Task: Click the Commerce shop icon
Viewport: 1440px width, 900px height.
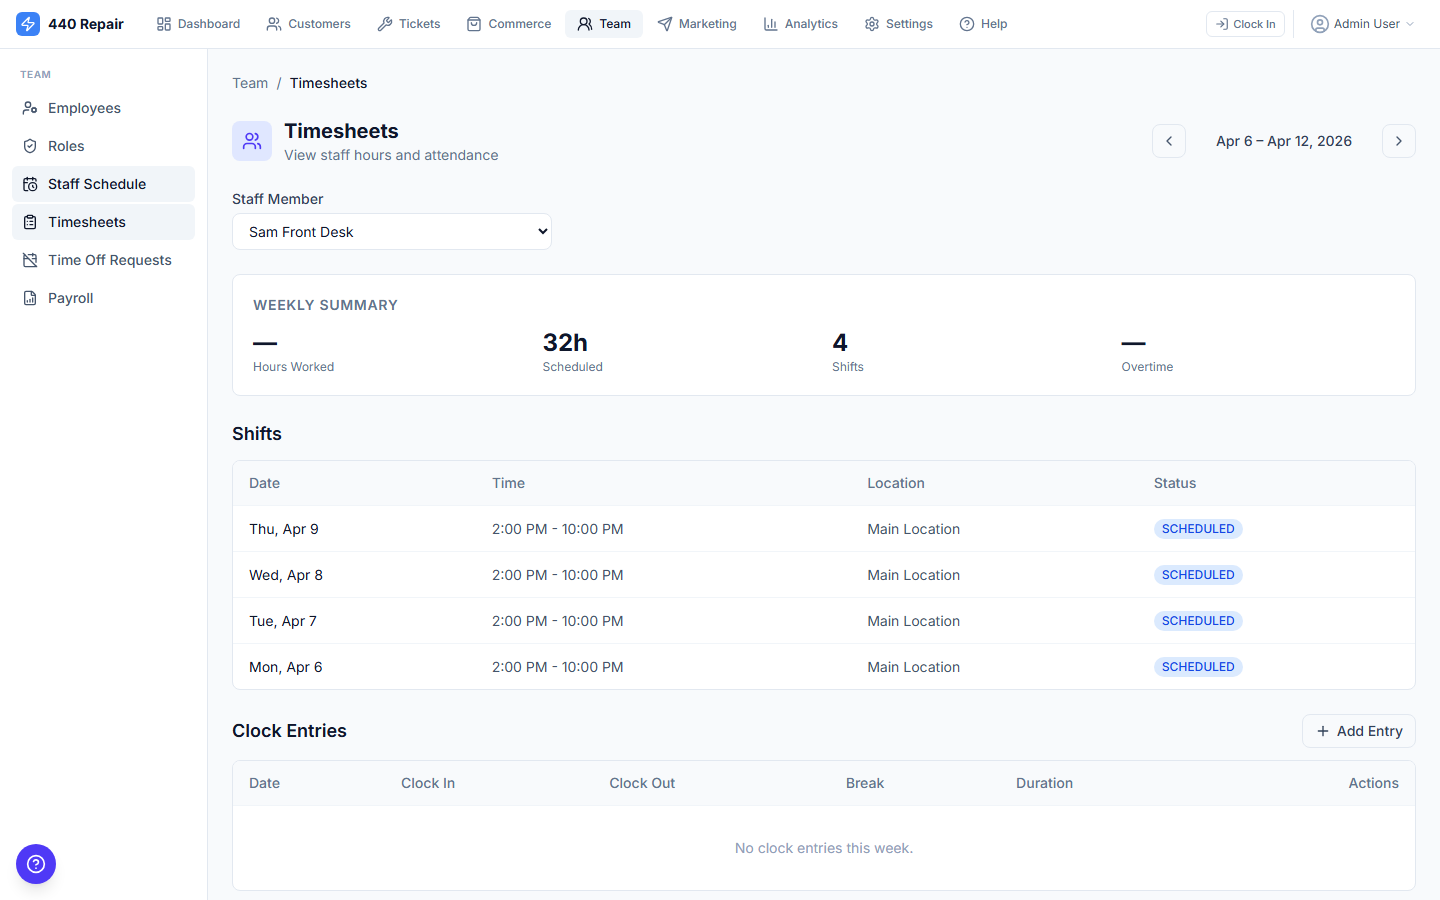Action: tap(474, 23)
